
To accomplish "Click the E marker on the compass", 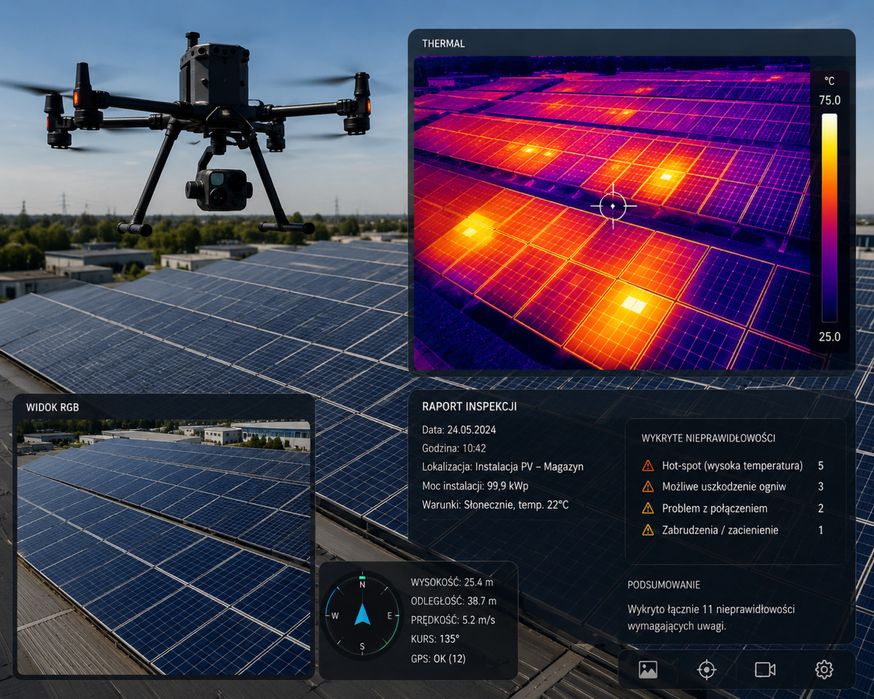I will coord(390,616).
